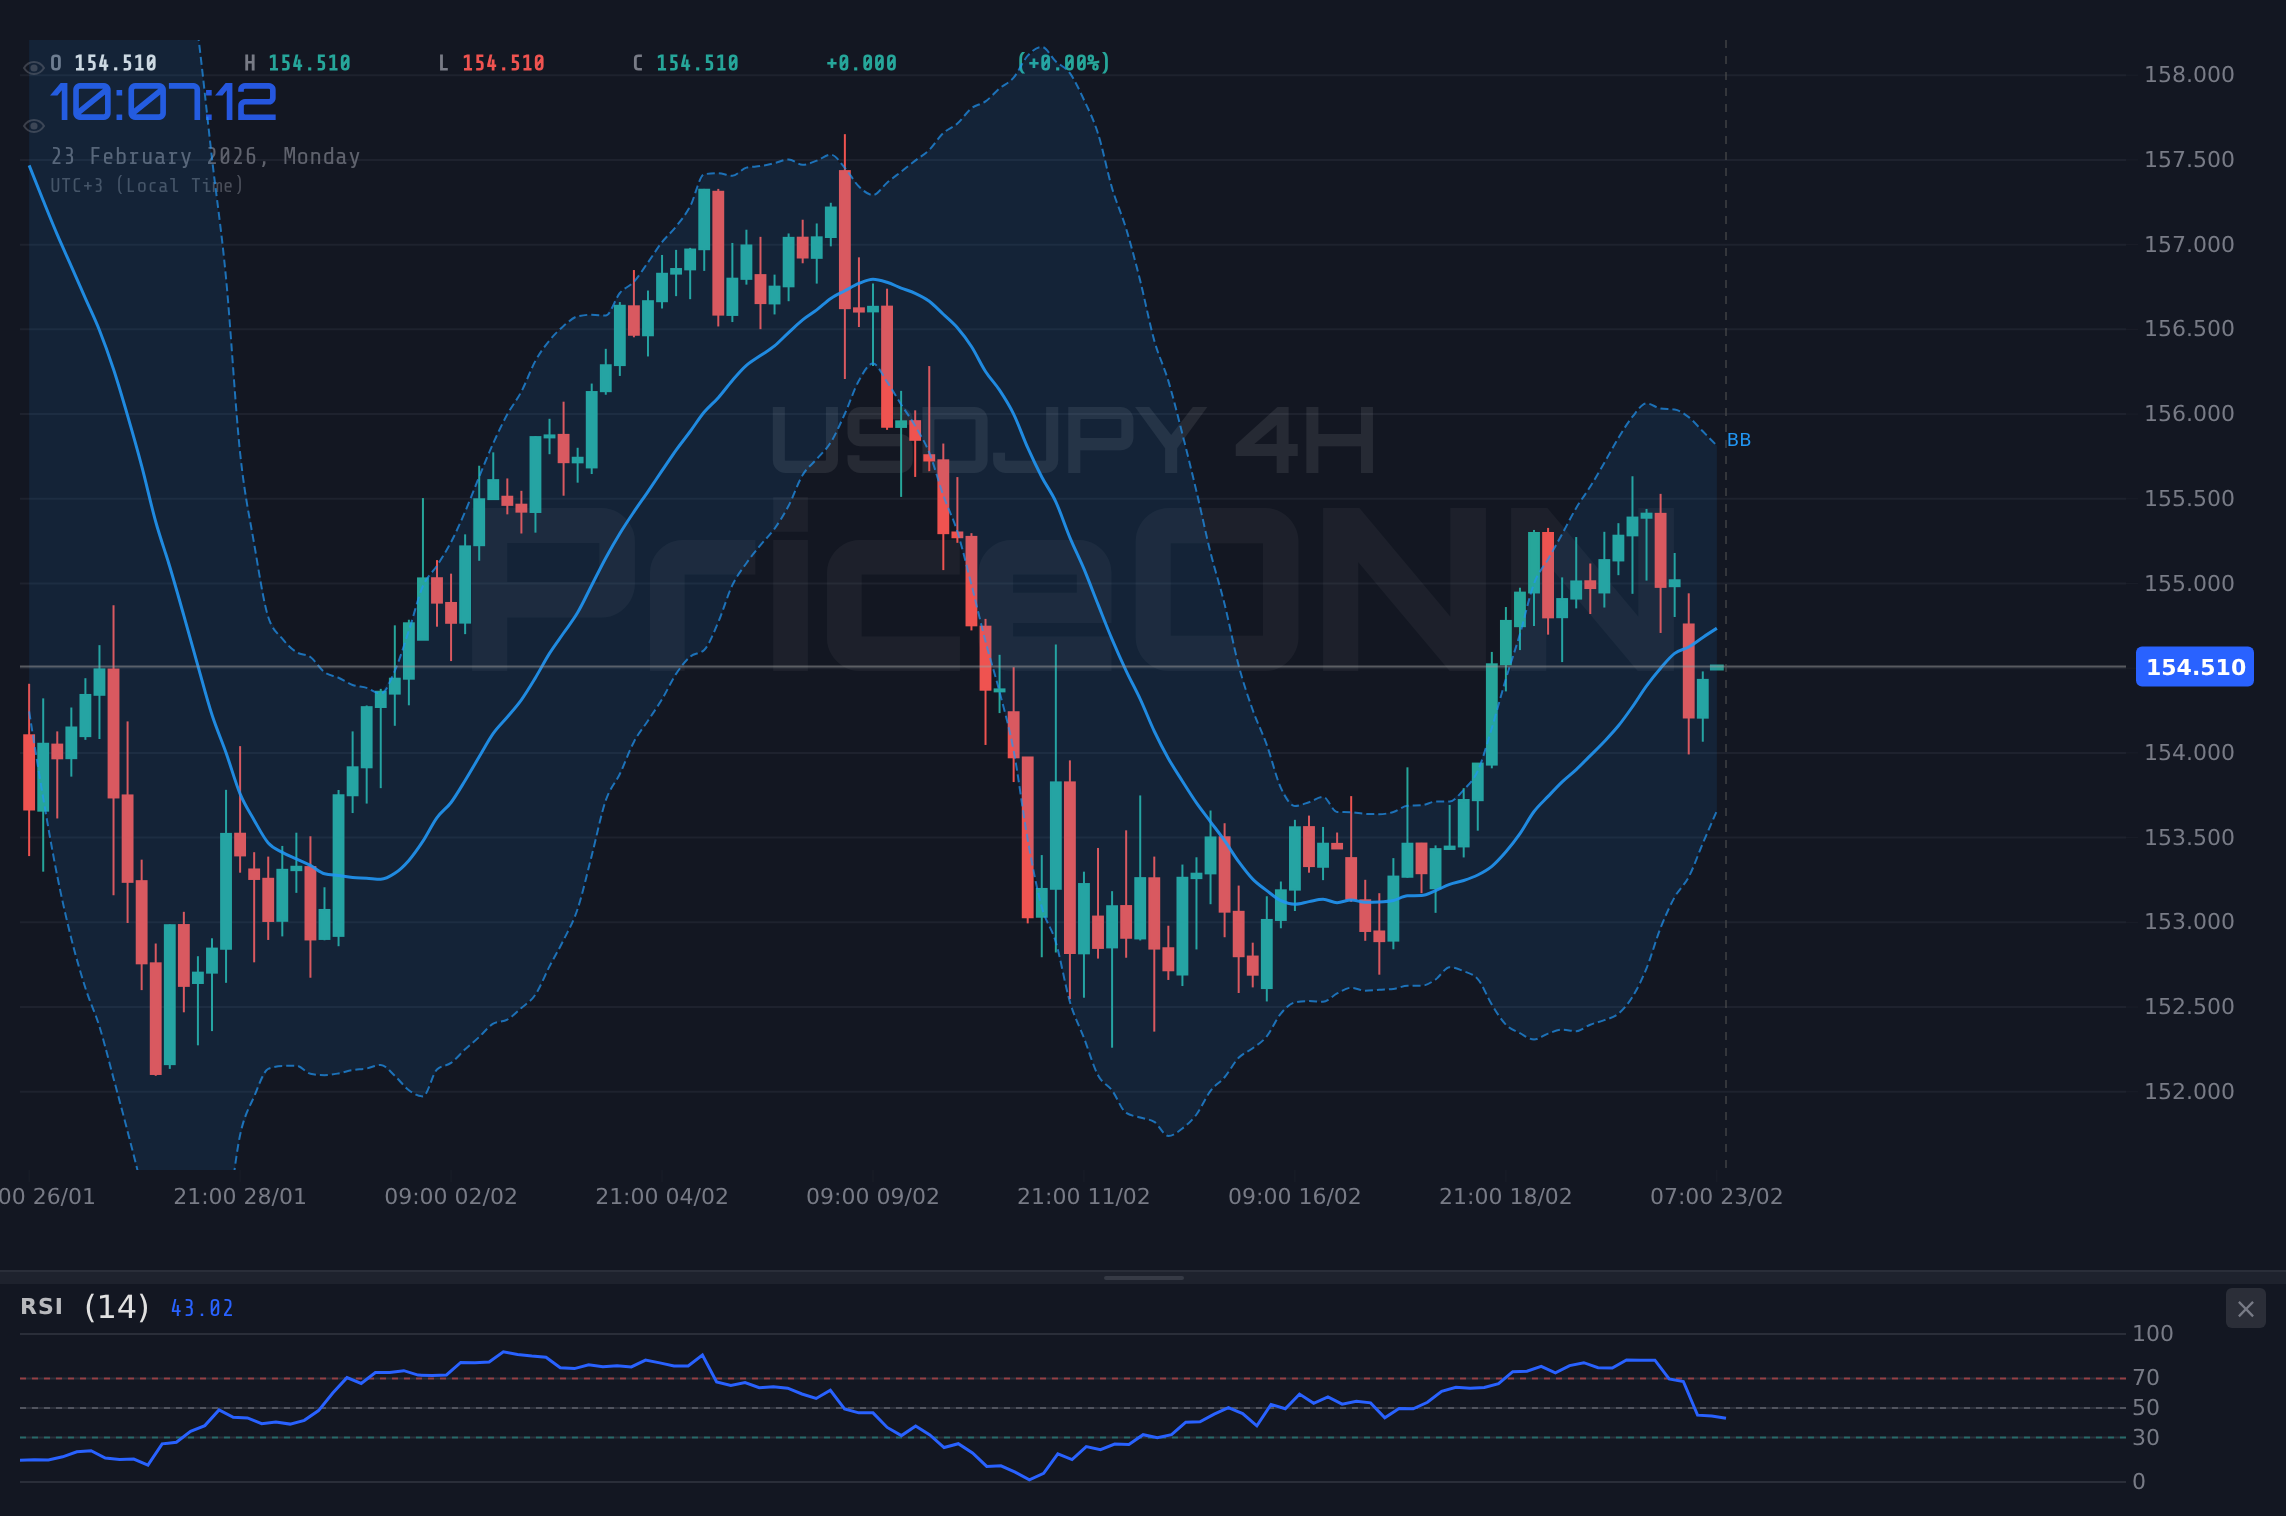Select the RSI value 43.02 readout

coord(201,1307)
